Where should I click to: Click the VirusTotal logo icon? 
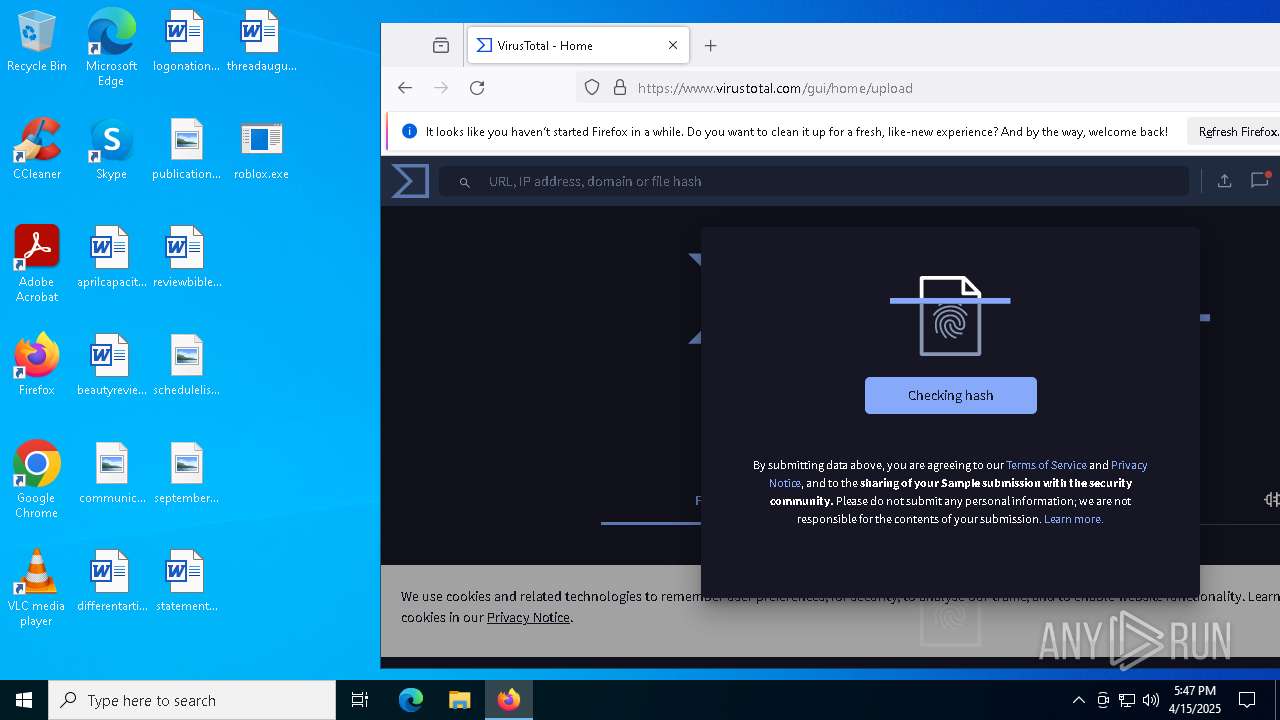(x=410, y=181)
